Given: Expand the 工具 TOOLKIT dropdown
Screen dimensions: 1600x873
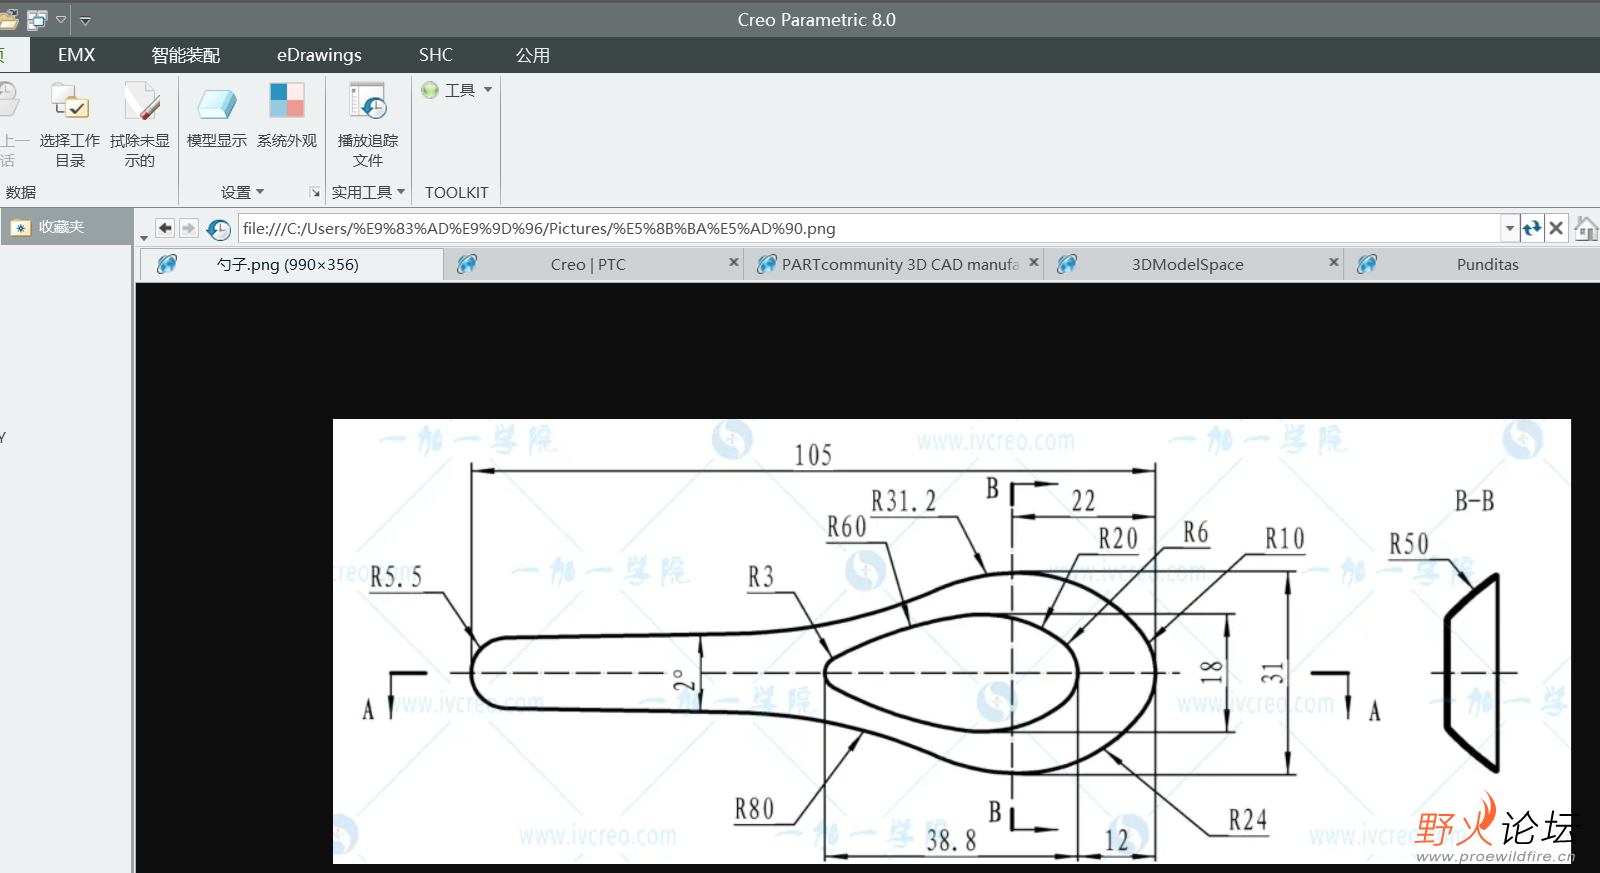Looking at the screenshot, I should pos(458,90).
